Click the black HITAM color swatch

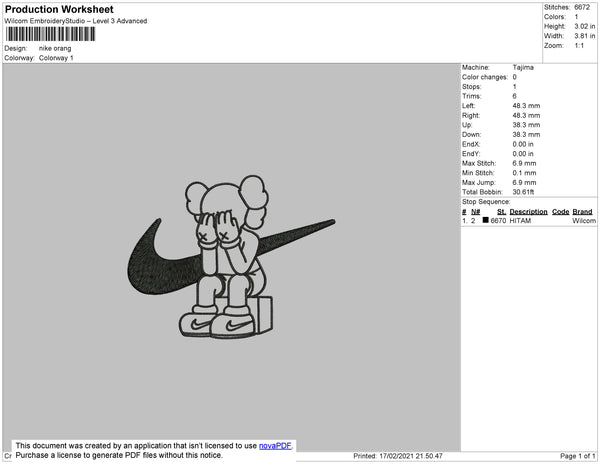(x=486, y=220)
